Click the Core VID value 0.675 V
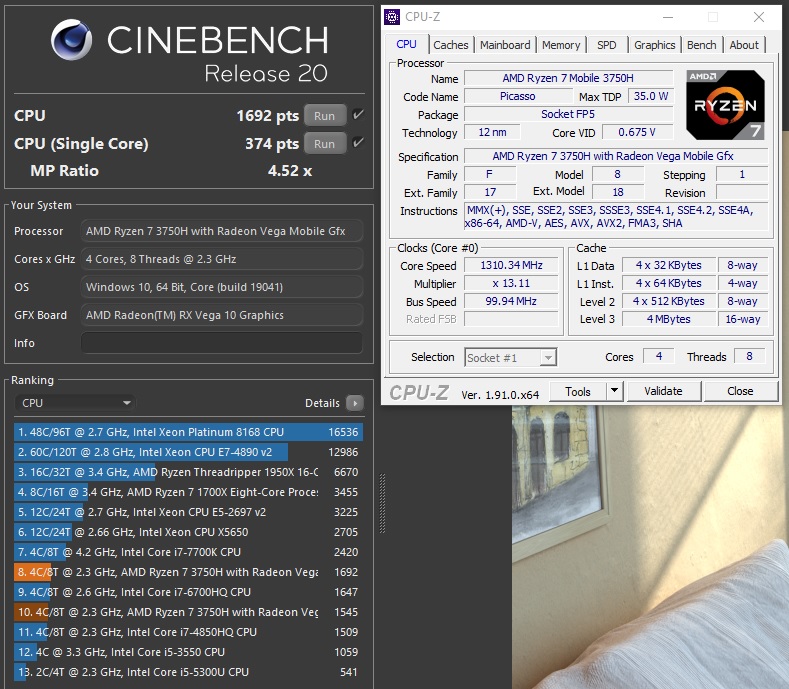This screenshot has height=689, width=789. click(637, 132)
